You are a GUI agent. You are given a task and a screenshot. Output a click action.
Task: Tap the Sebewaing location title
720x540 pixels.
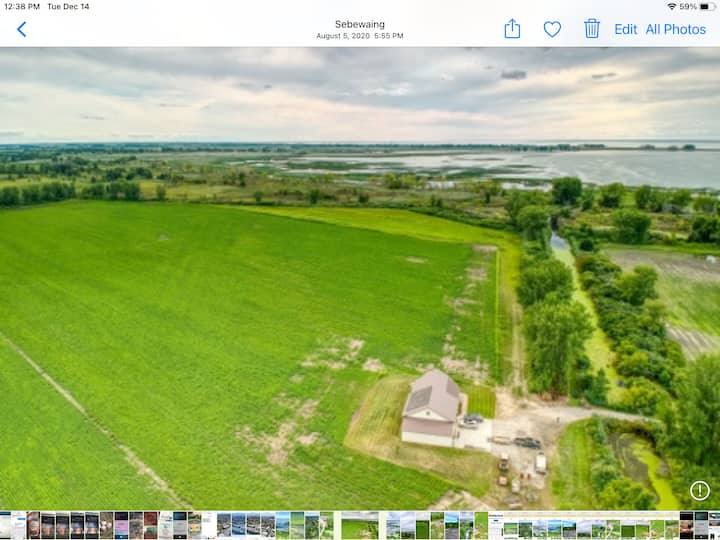point(360,24)
